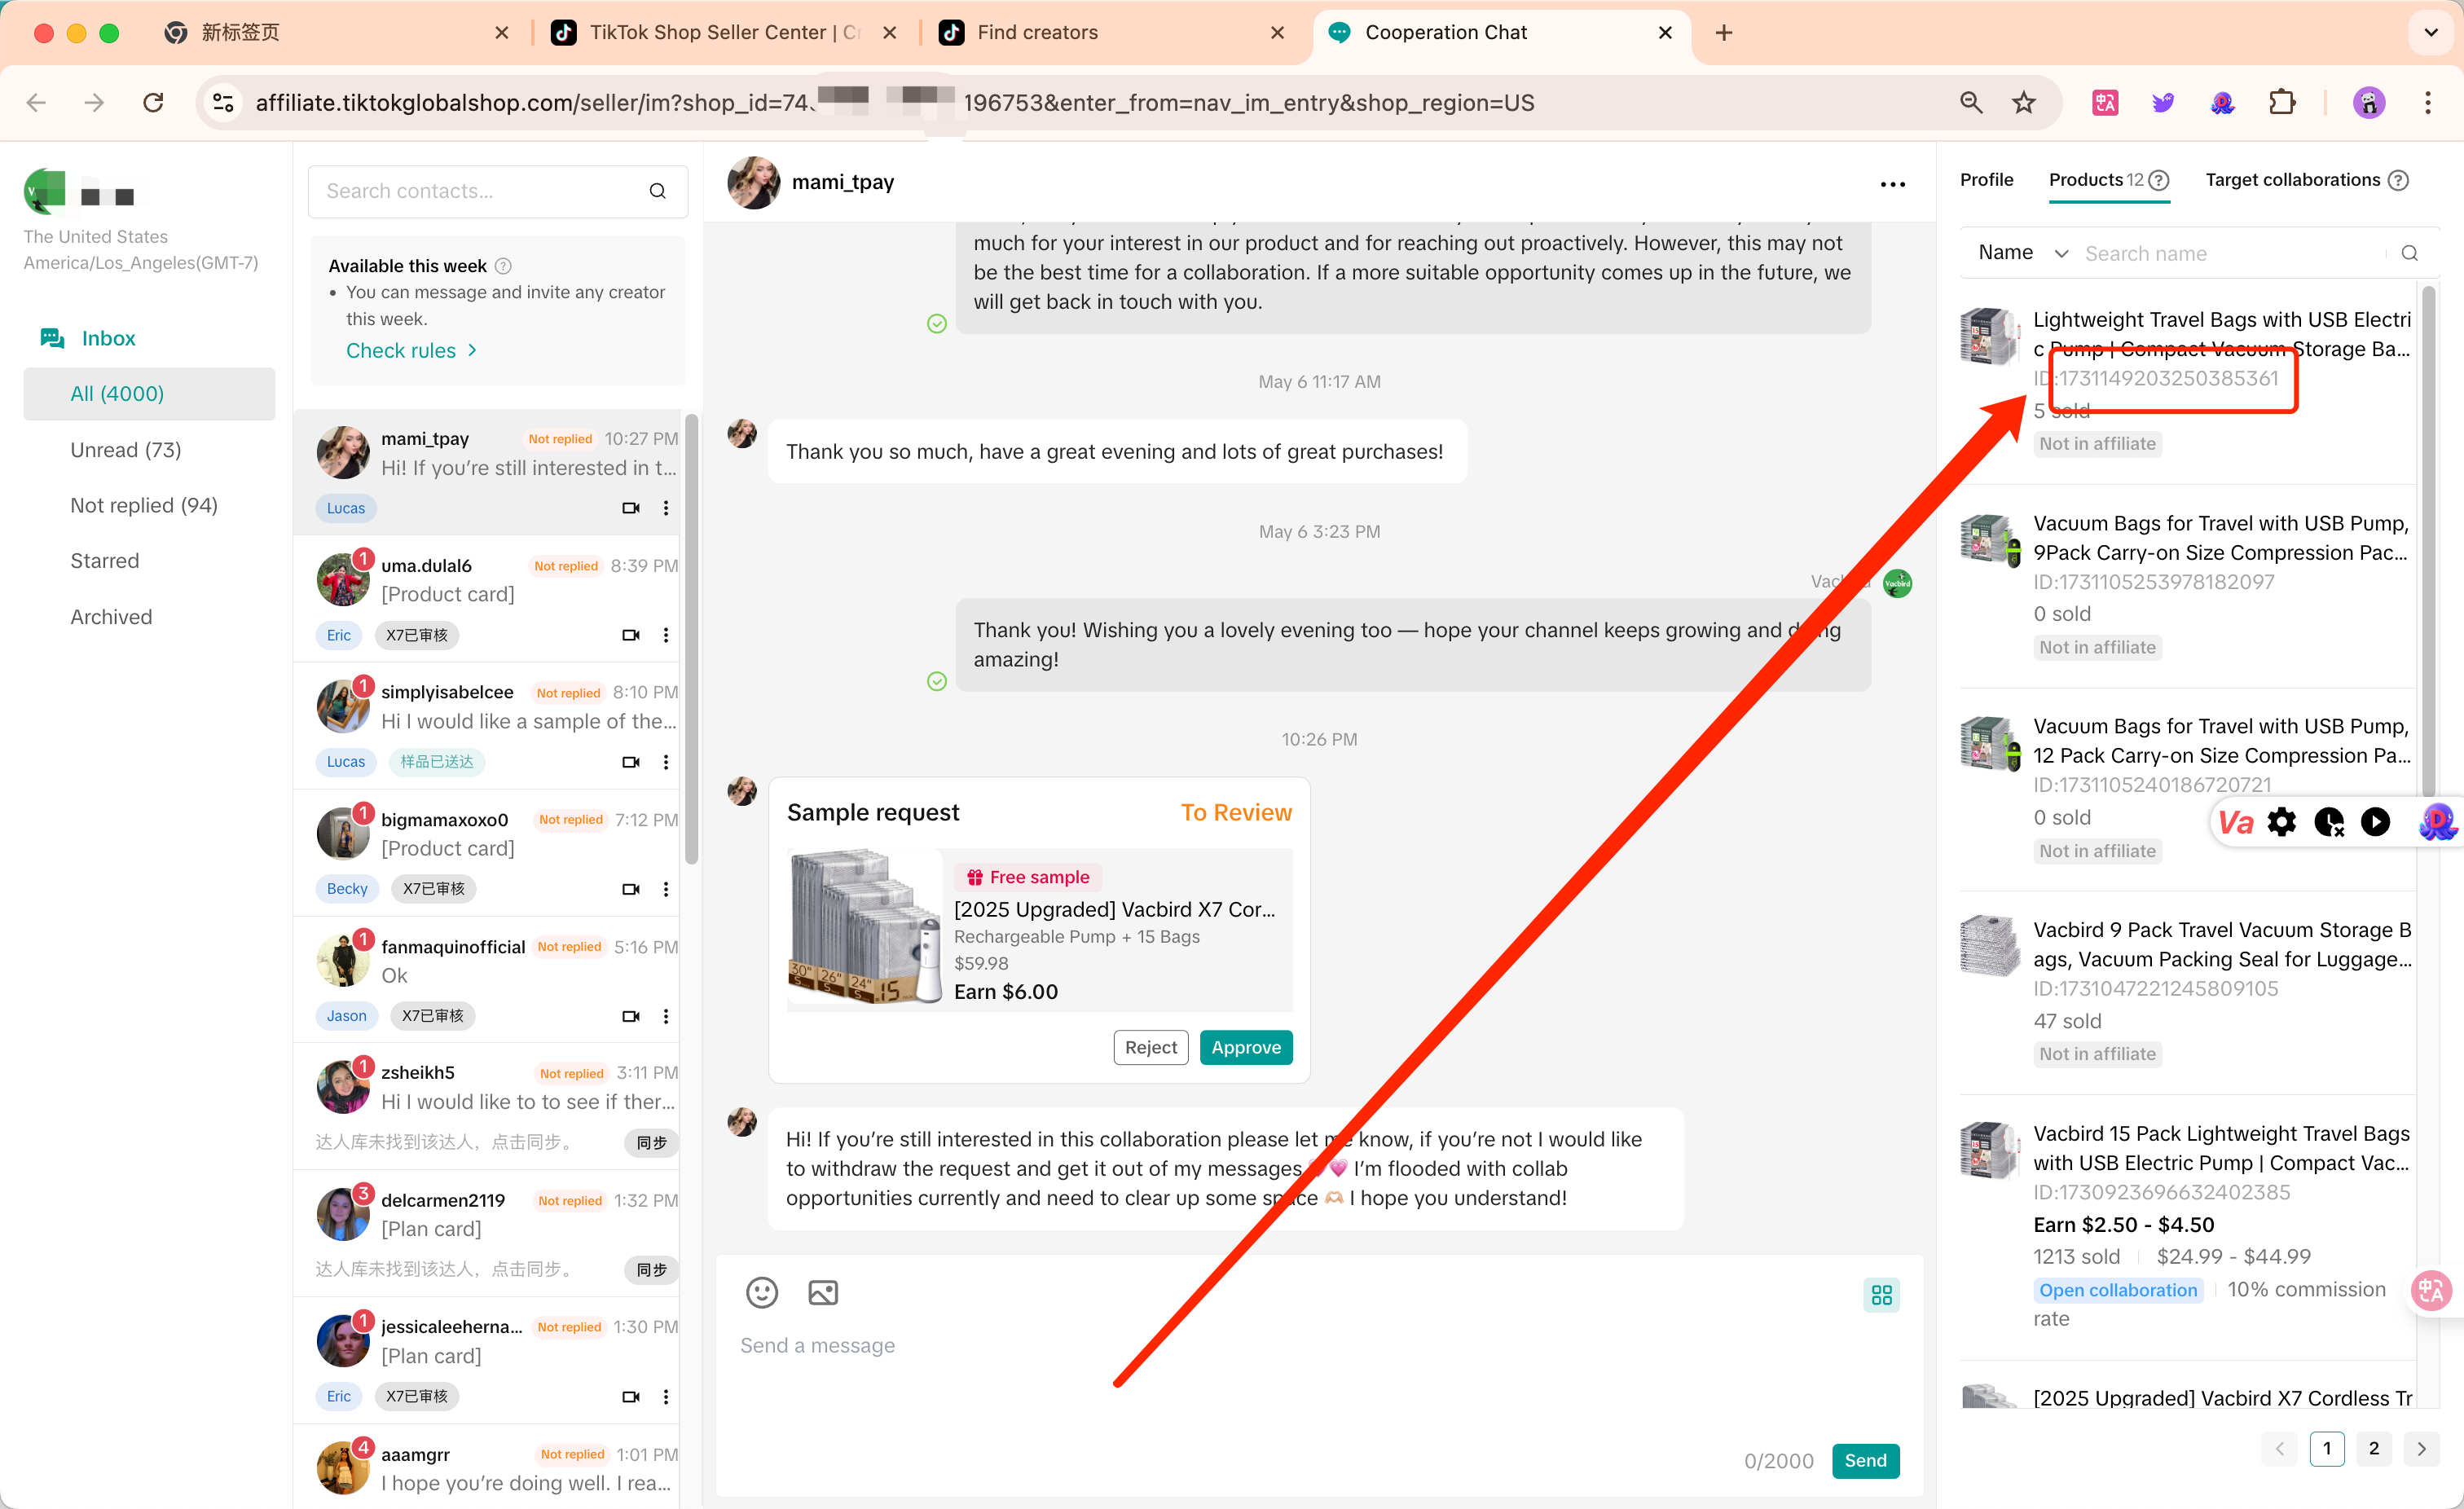Click video icon on simplyisabelcee contact row
2464x1509 pixels.
coord(630,762)
